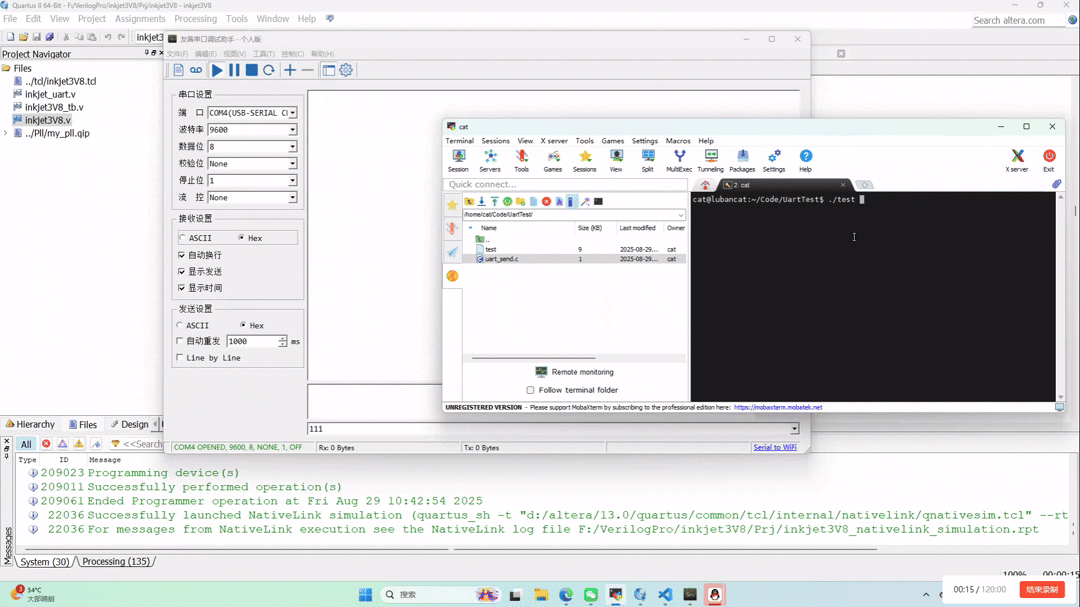
Task: Click the All messages filter button
Action: click(x=25, y=444)
